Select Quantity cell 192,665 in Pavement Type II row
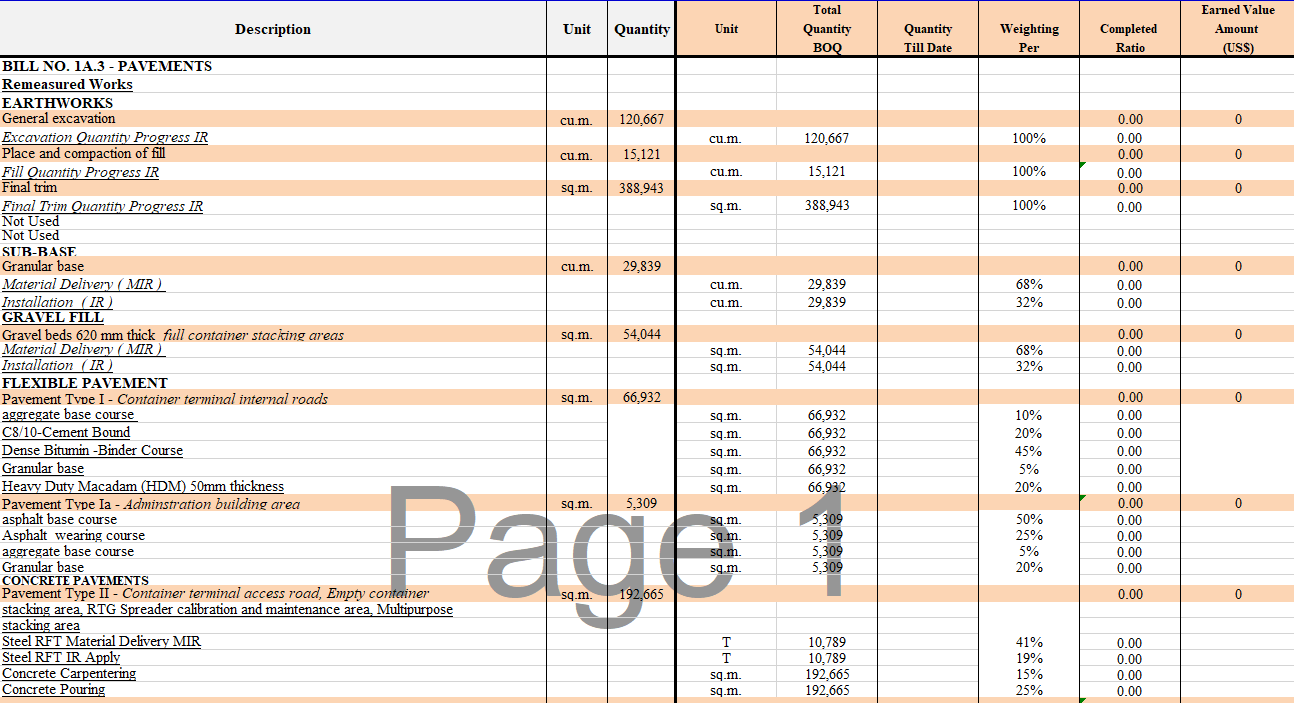Viewport: 1294px width, 703px height. 641,594
